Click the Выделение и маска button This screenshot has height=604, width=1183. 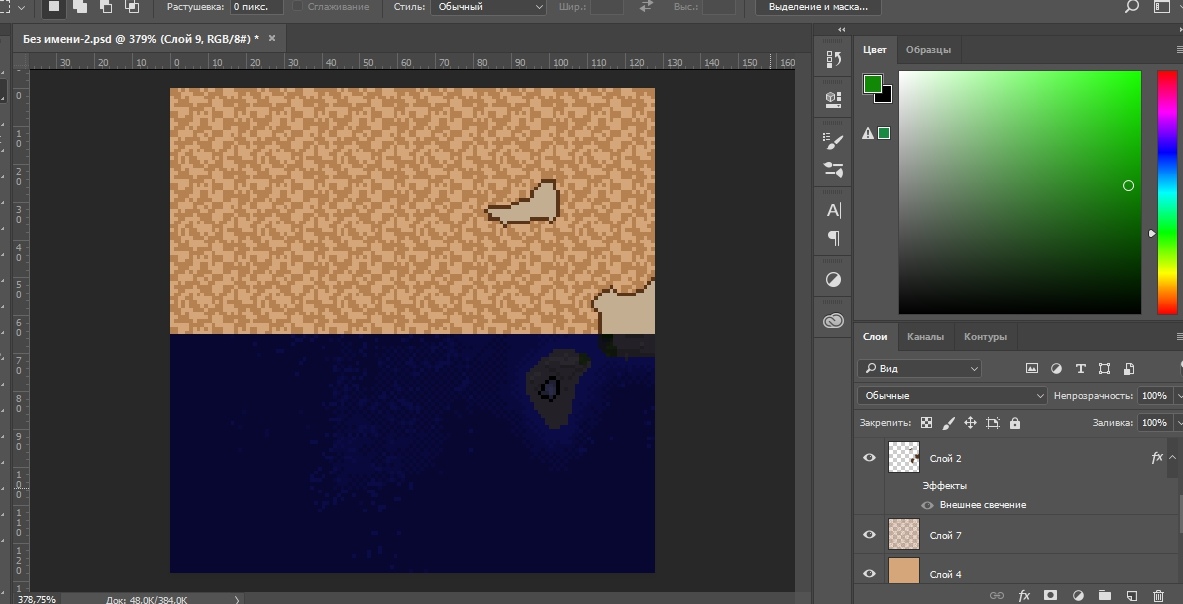point(818,7)
